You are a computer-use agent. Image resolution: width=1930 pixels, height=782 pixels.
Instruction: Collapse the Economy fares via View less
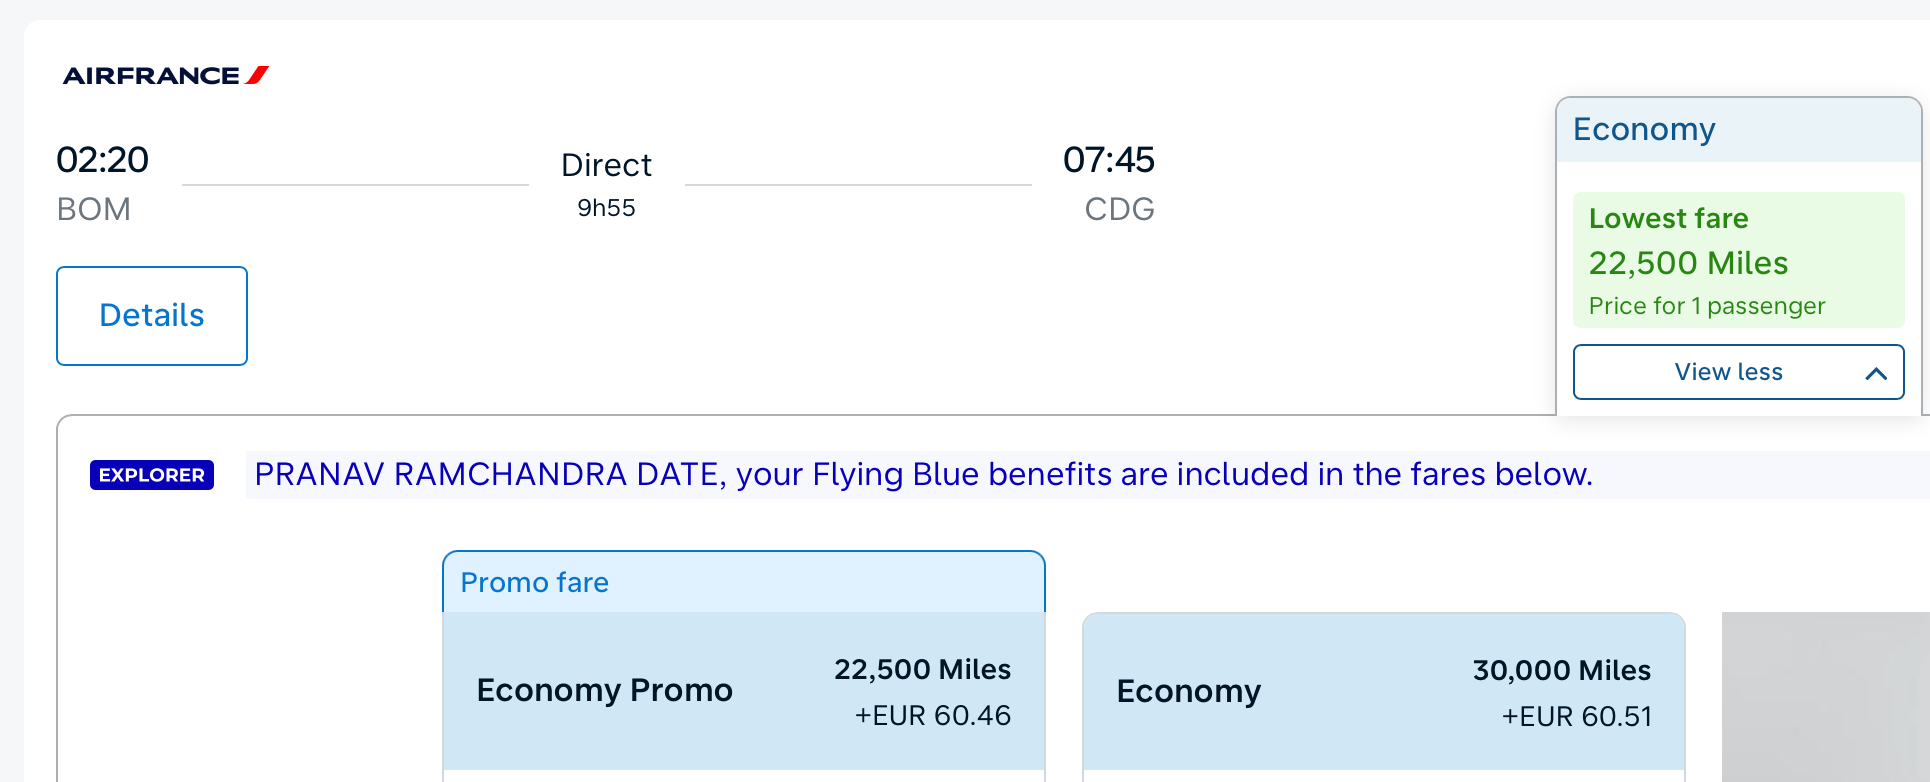[x=1728, y=371]
